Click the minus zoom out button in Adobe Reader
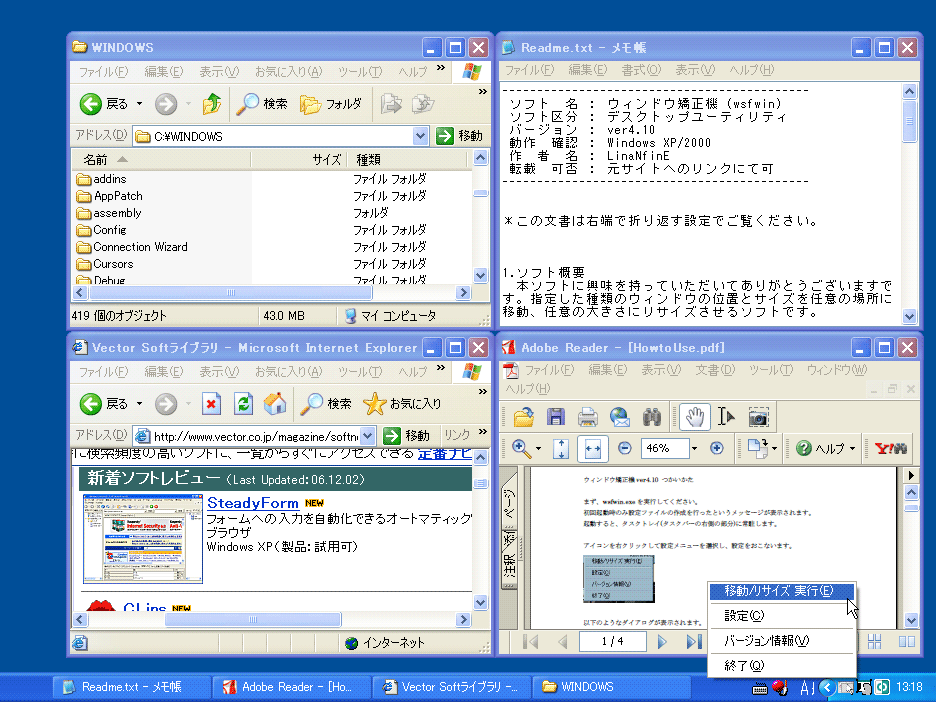Screen dimensions: 936x702 pos(624,448)
